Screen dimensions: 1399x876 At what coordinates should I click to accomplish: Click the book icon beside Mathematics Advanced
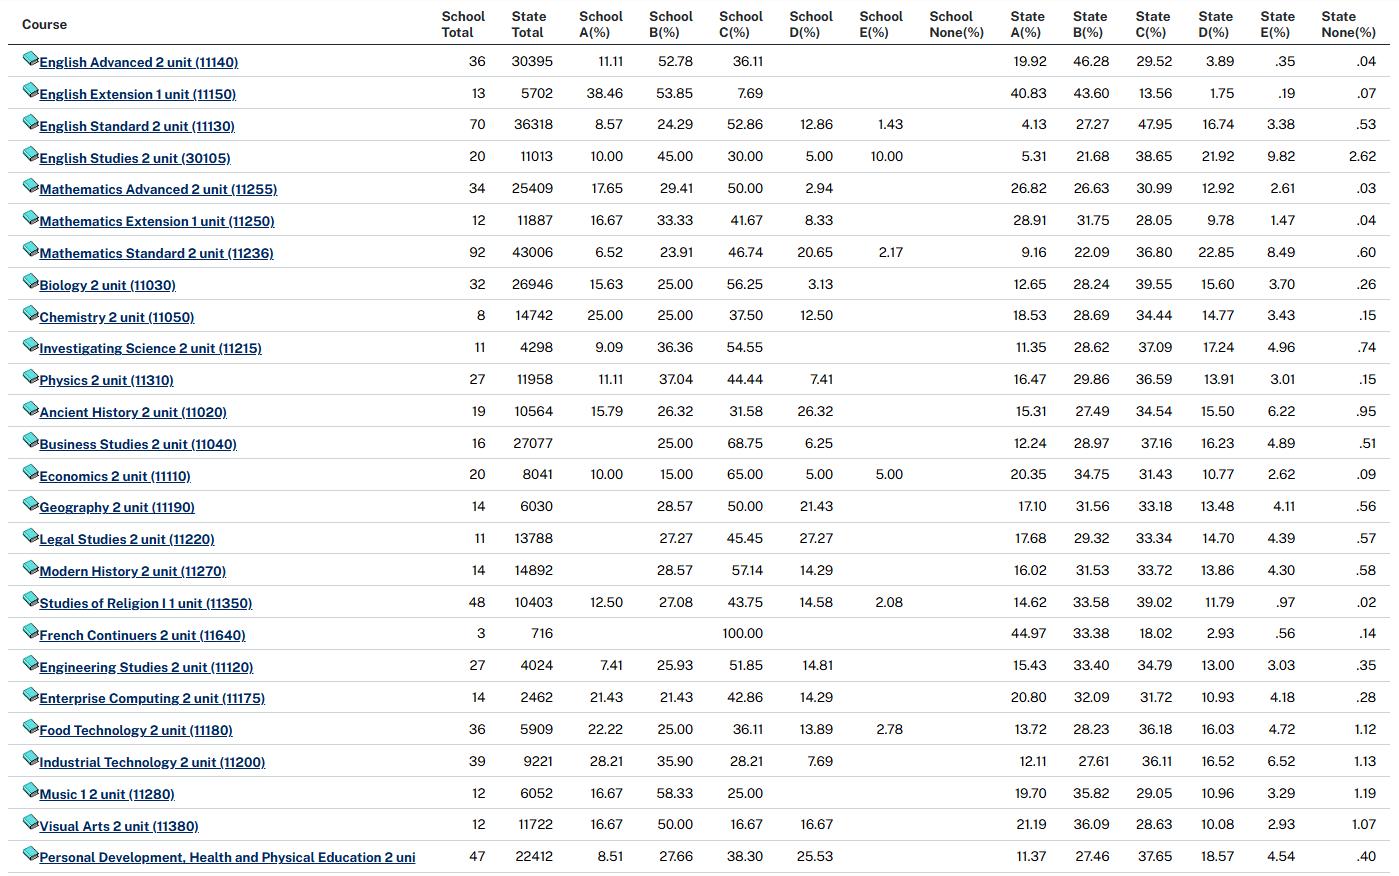(x=30, y=187)
